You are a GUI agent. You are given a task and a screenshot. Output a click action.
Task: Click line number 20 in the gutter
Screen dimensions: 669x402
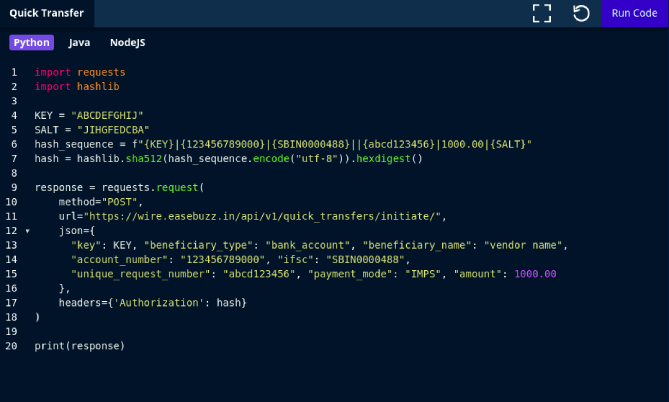point(12,345)
